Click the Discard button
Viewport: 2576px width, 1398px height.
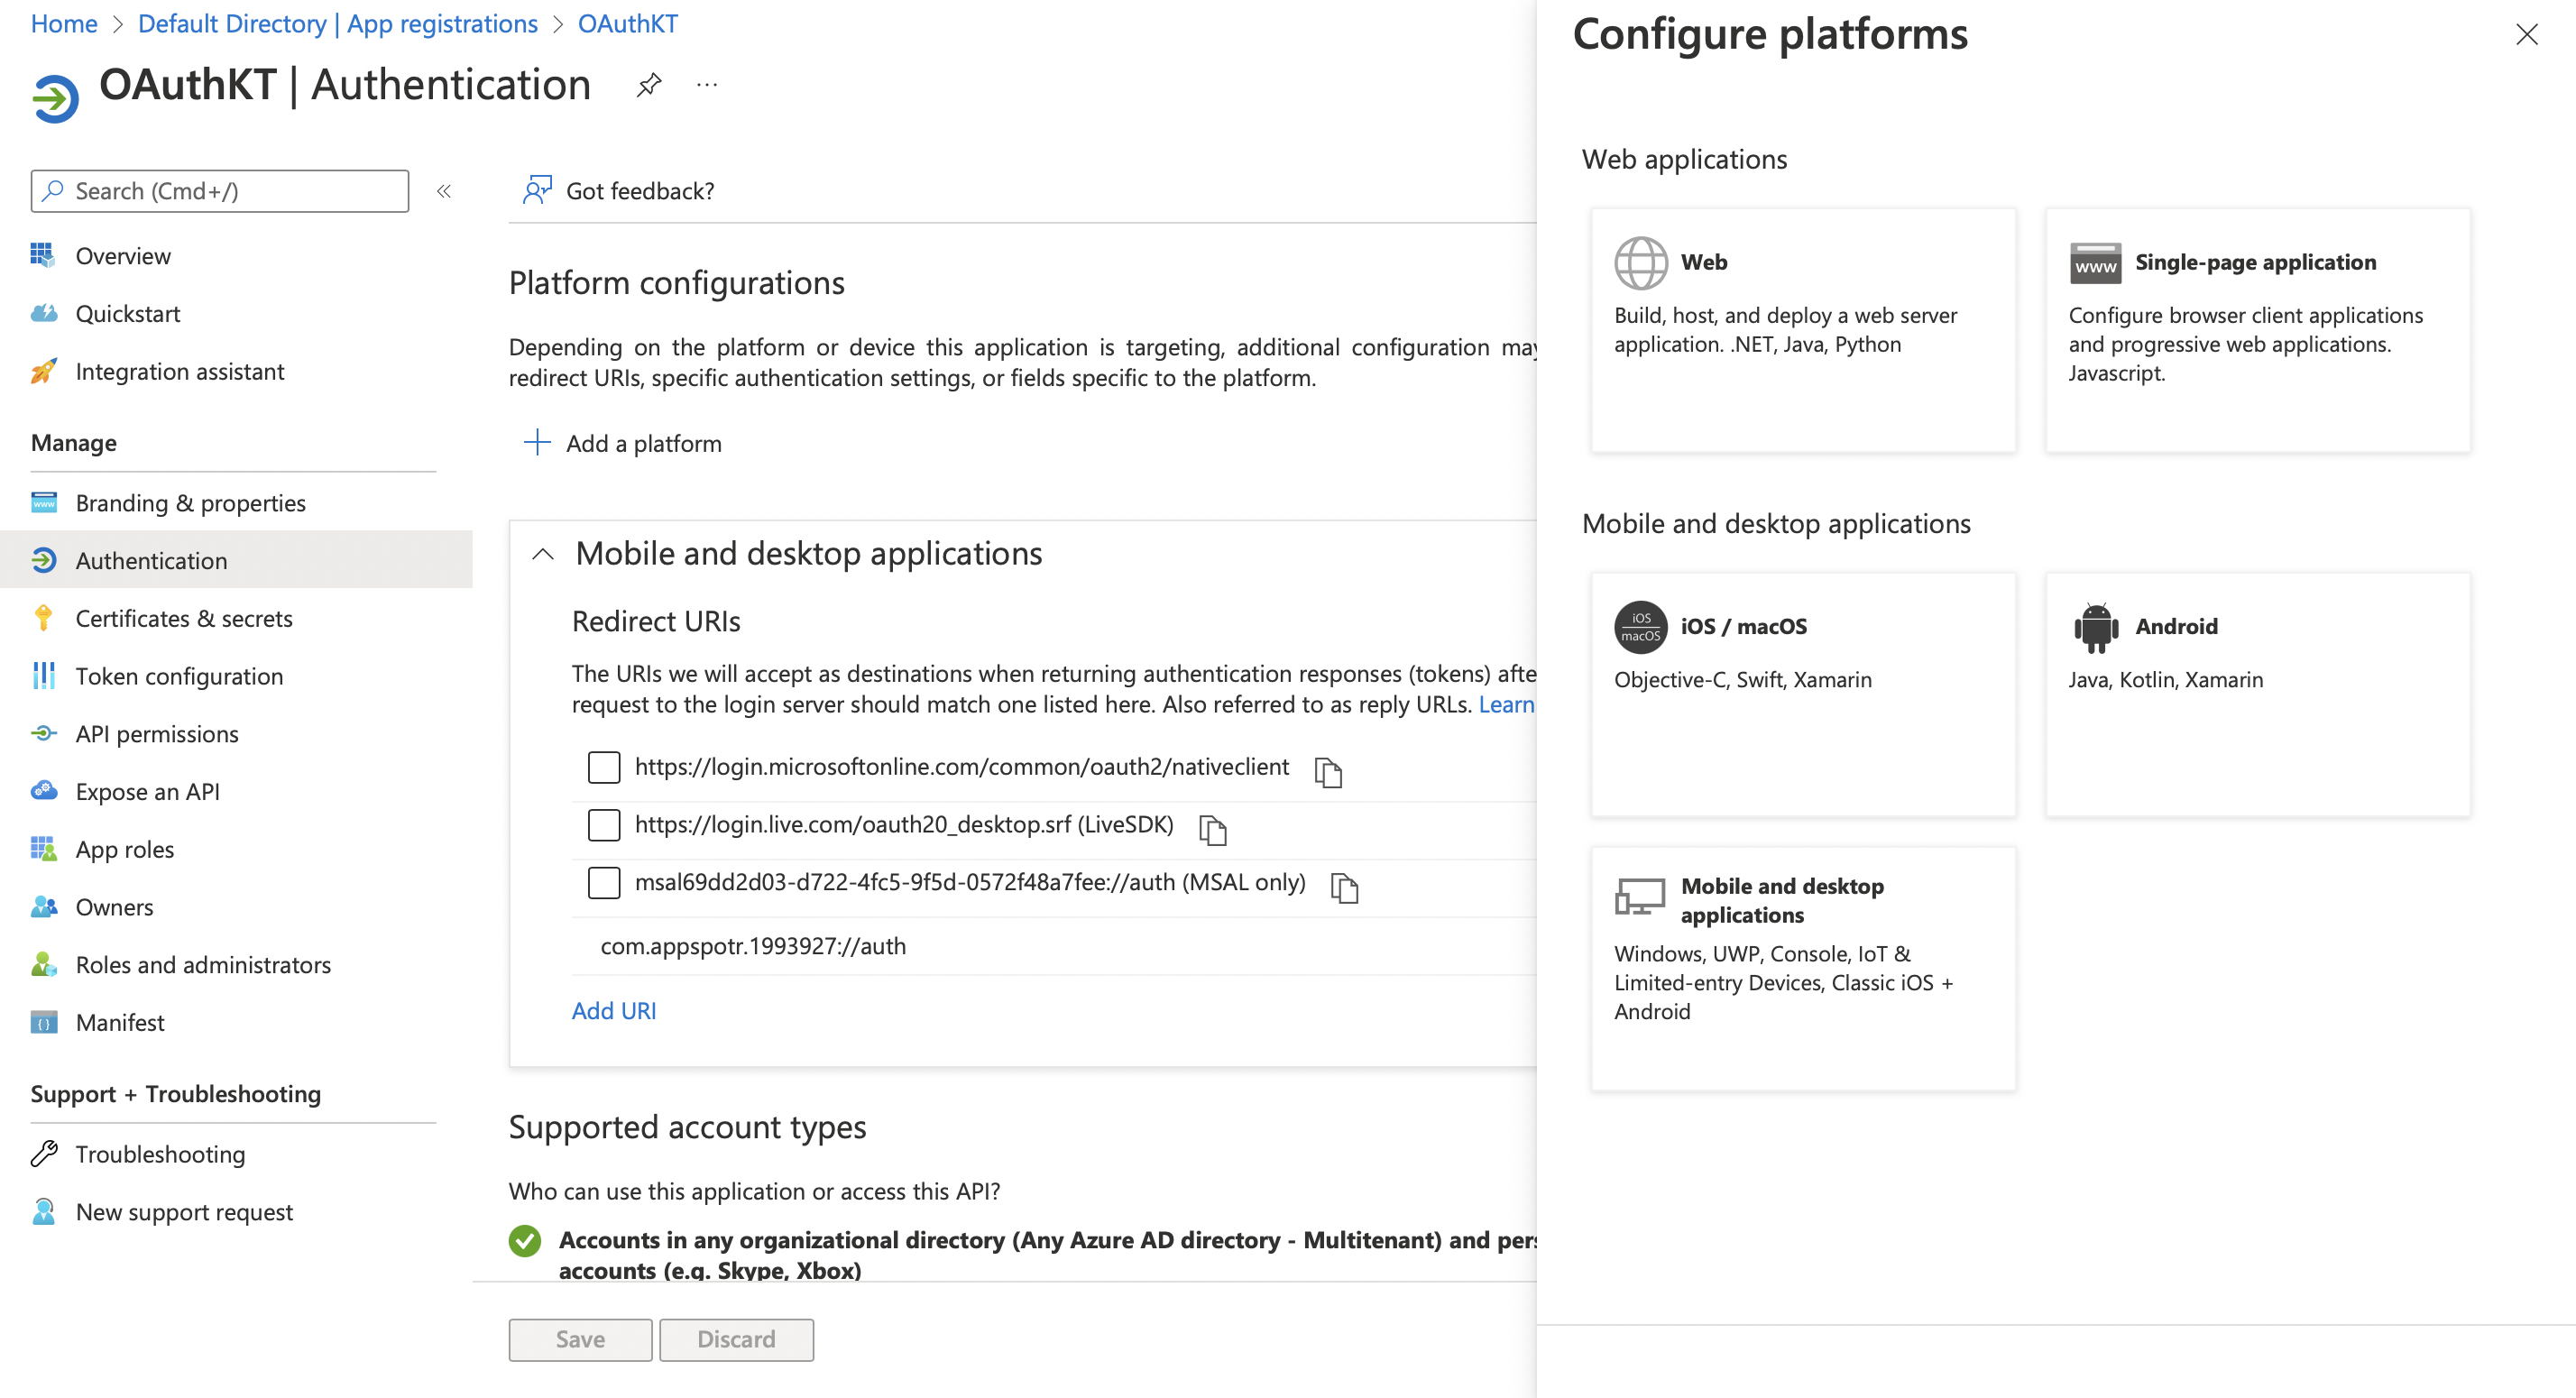(x=736, y=1341)
